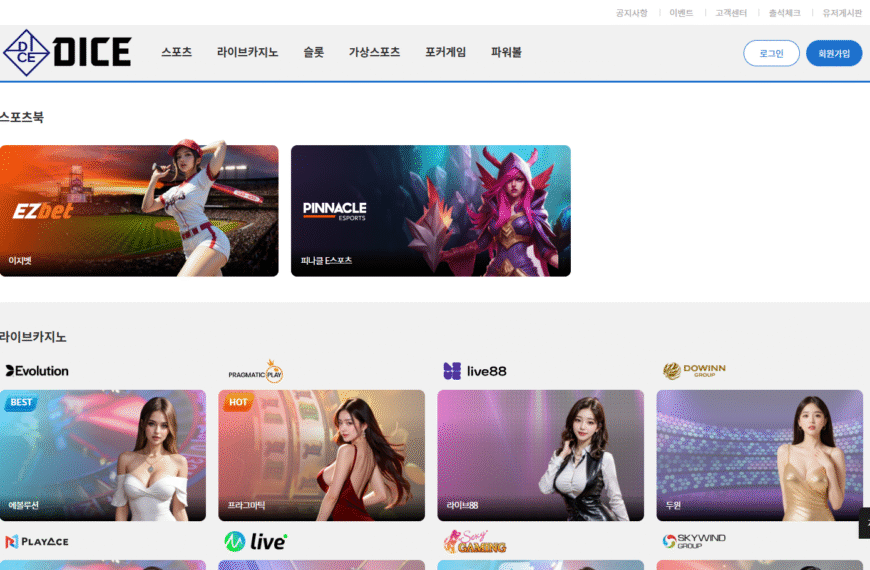The width and height of the screenshot is (870, 570).
Task: Select the Evolution 에볼루션 casino card
Action: click(x=103, y=455)
